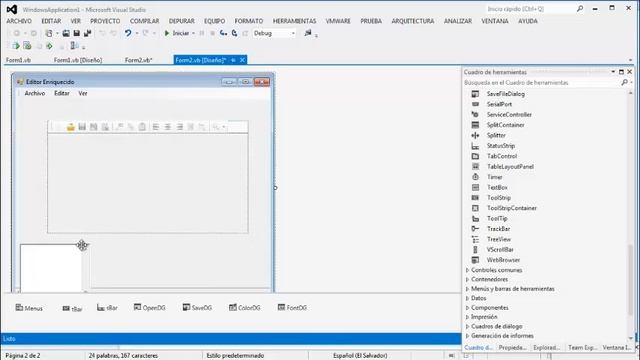The width and height of the screenshot is (640, 360).
Task: Click the paste clipboard icon in form toolstrip
Action: pos(142,127)
